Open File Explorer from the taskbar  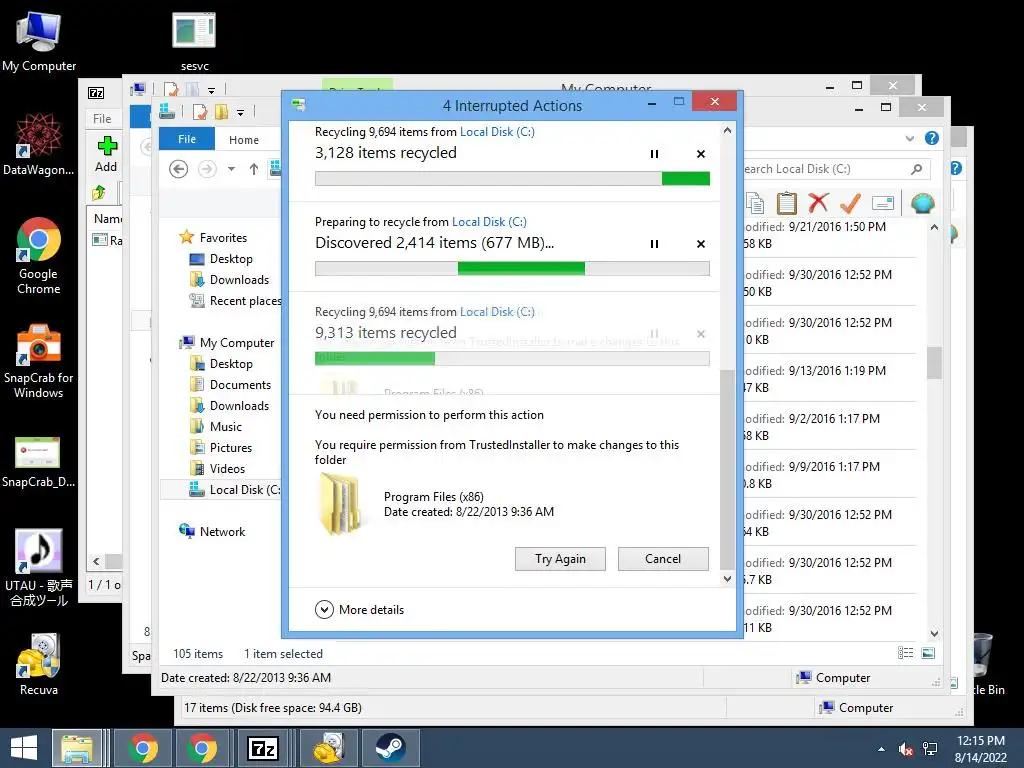(x=77, y=748)
